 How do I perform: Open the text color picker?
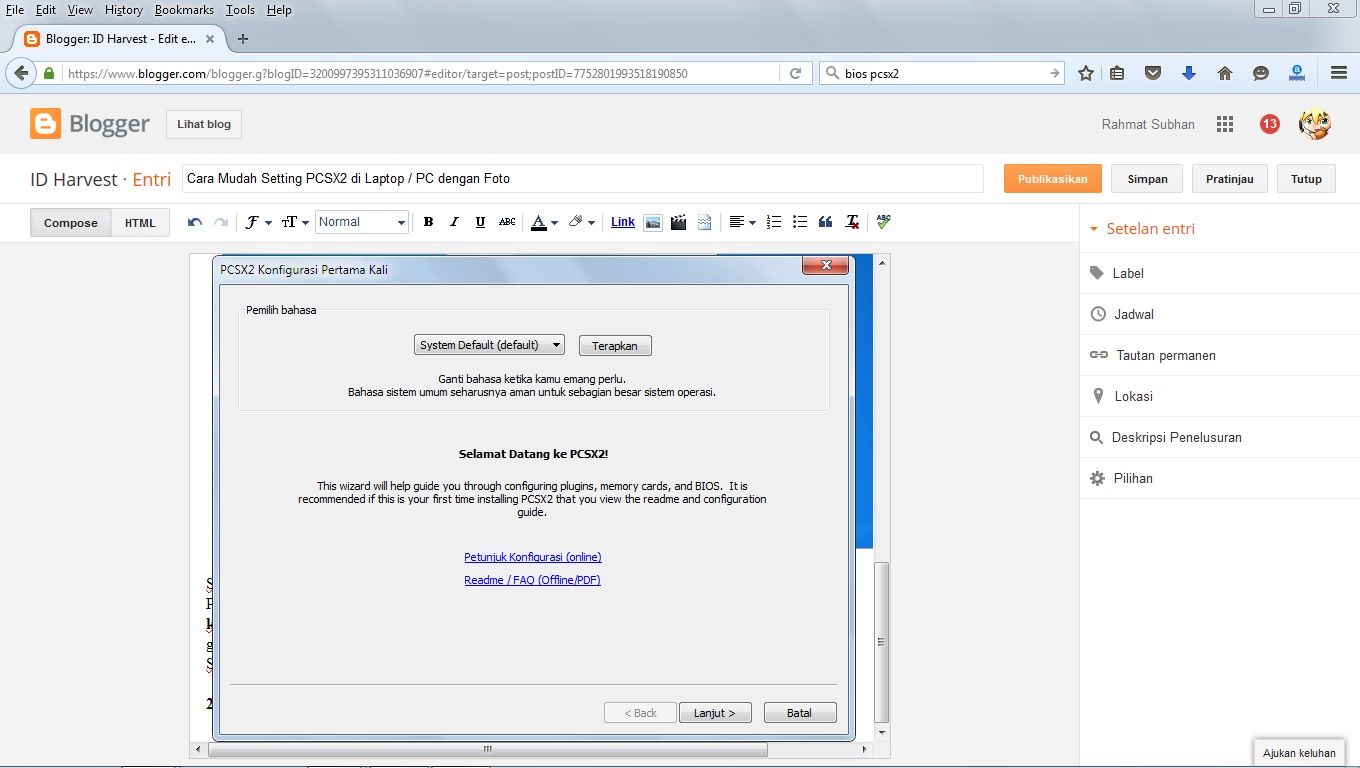click(x=544, y=222)
